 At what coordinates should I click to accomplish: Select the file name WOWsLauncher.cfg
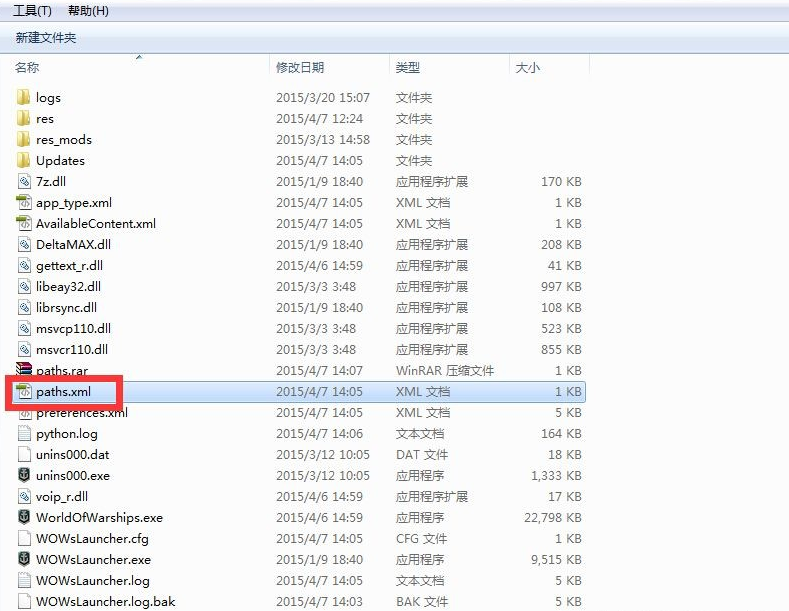pyautogui.click(x=92, y=539)
